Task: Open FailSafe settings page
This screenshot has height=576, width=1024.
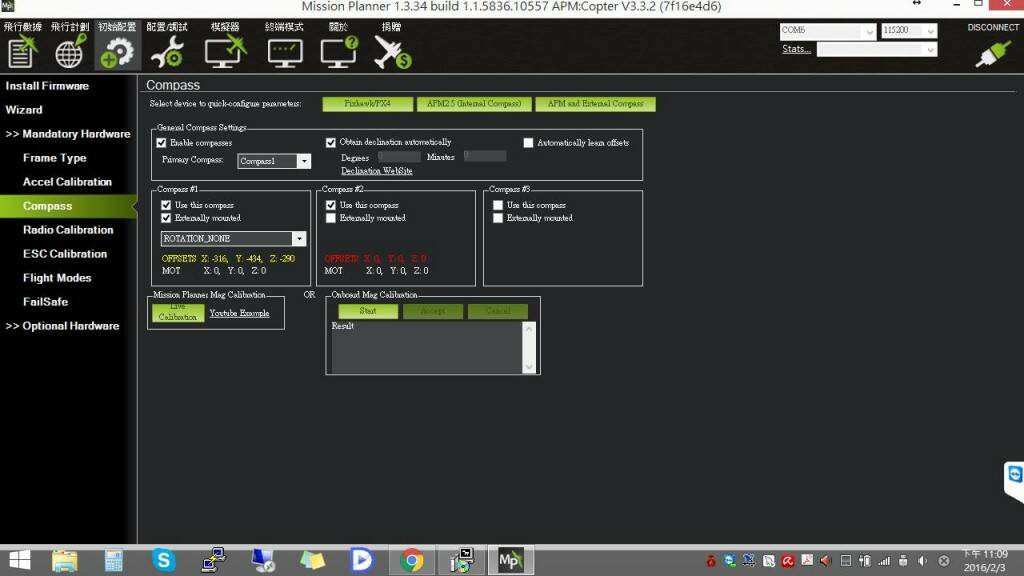Action: click(x=46, y=302)
